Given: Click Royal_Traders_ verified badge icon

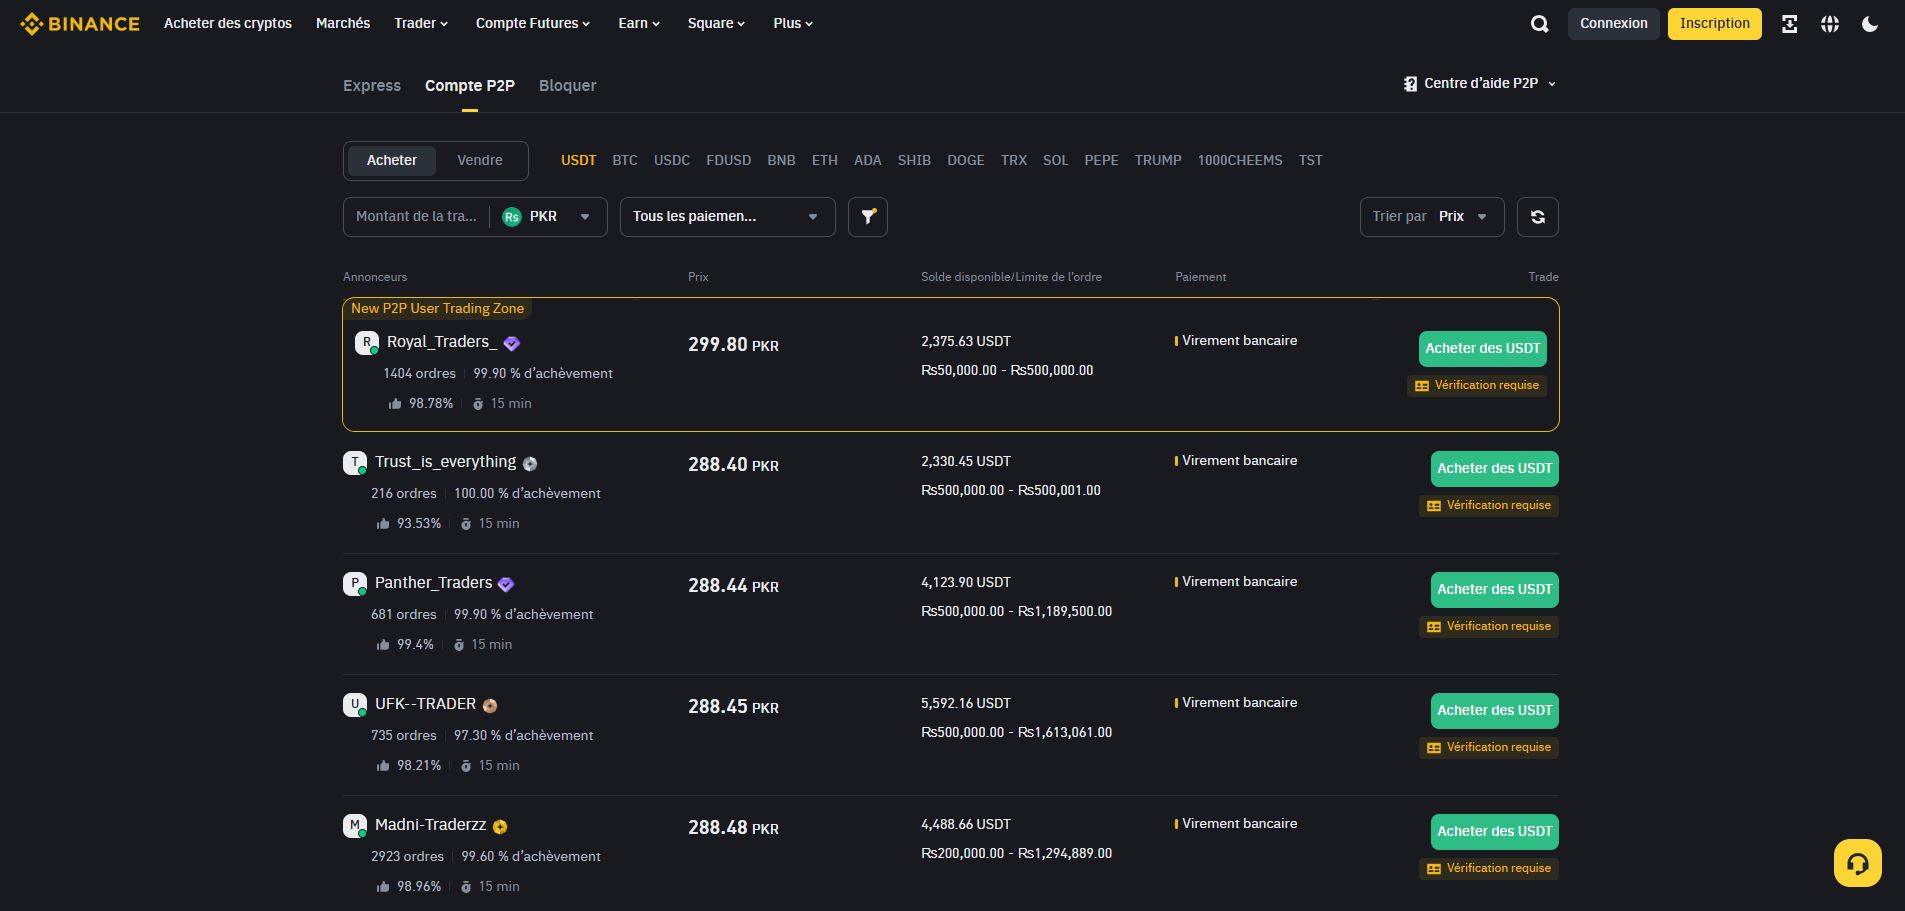Looking at the screenshot, I should [x=512, y=343].
